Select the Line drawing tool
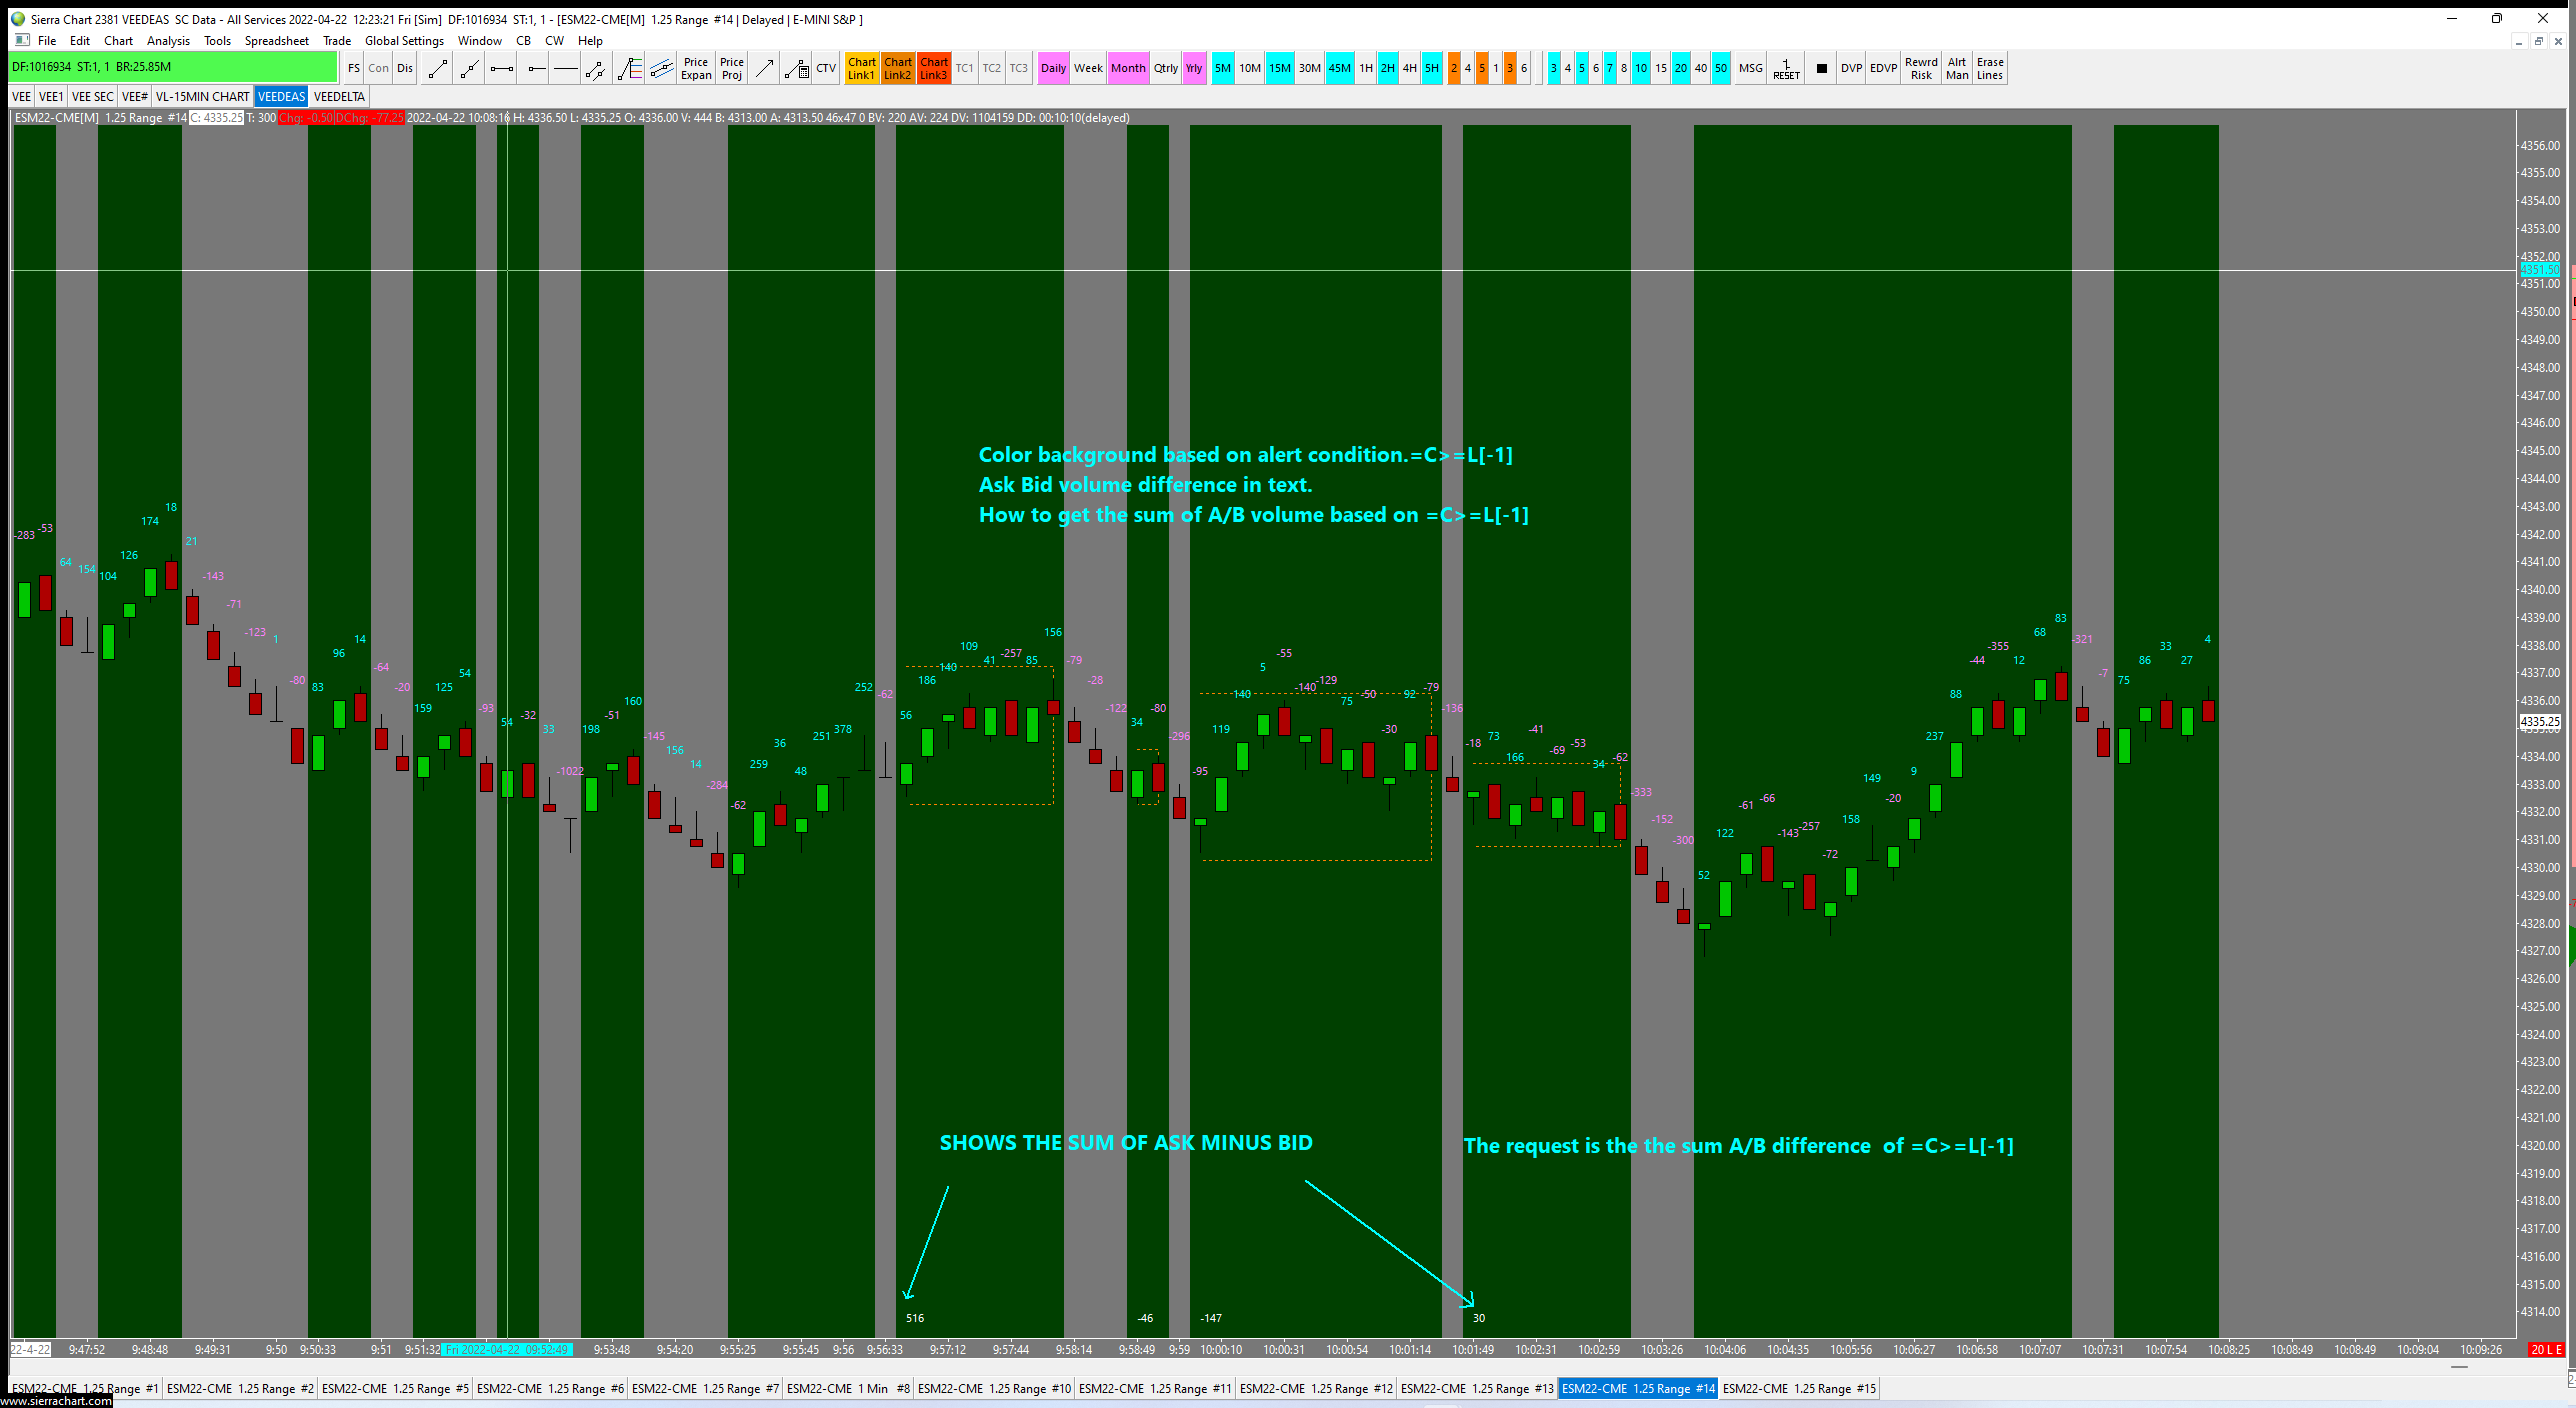Screen dimensions: 2576x1408 click(x=437, y=68)
